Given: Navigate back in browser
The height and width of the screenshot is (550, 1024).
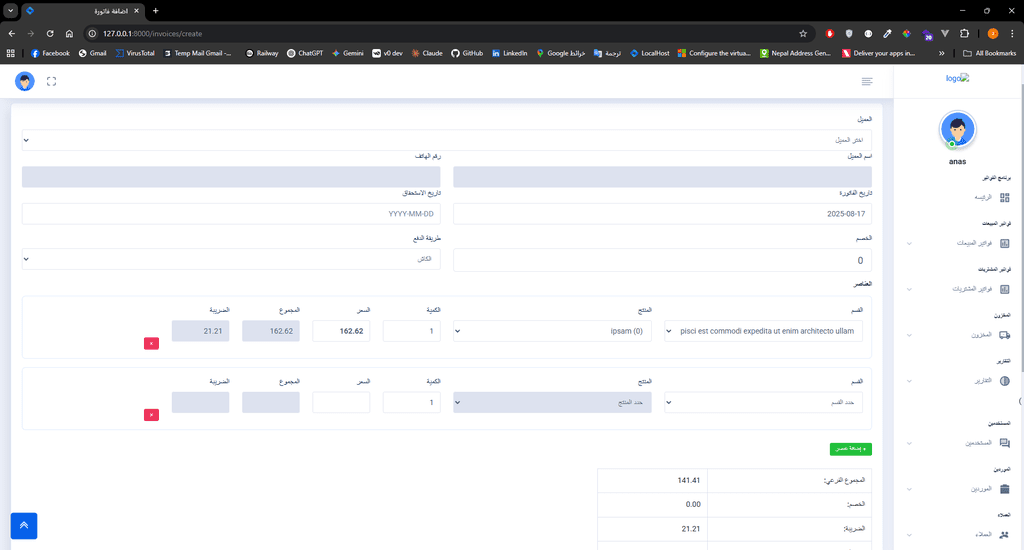Looking at the screenshot, I should click(x=12, y=33).
